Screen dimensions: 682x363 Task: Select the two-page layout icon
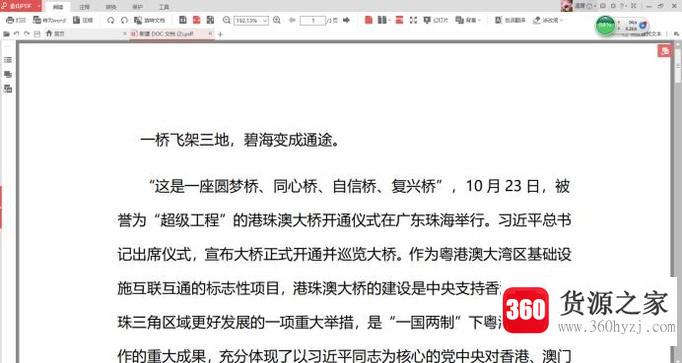381,20
